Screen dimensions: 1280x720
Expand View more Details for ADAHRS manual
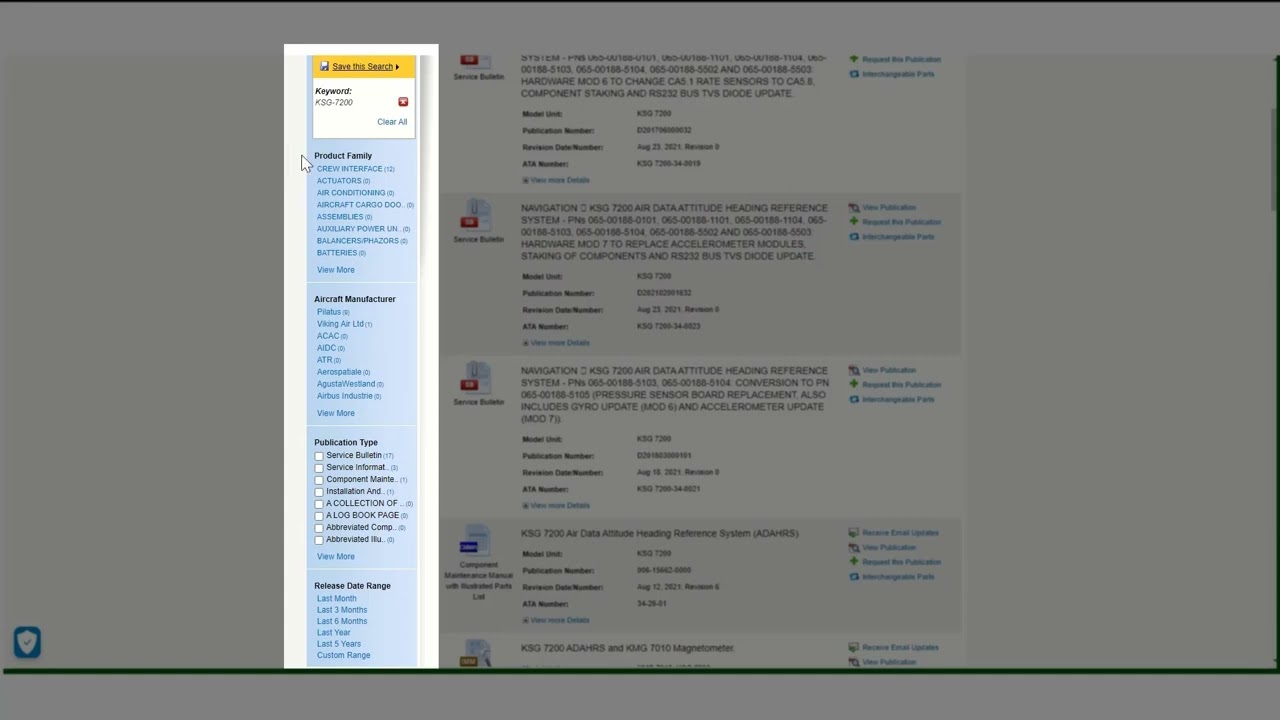tap(556, 621)
